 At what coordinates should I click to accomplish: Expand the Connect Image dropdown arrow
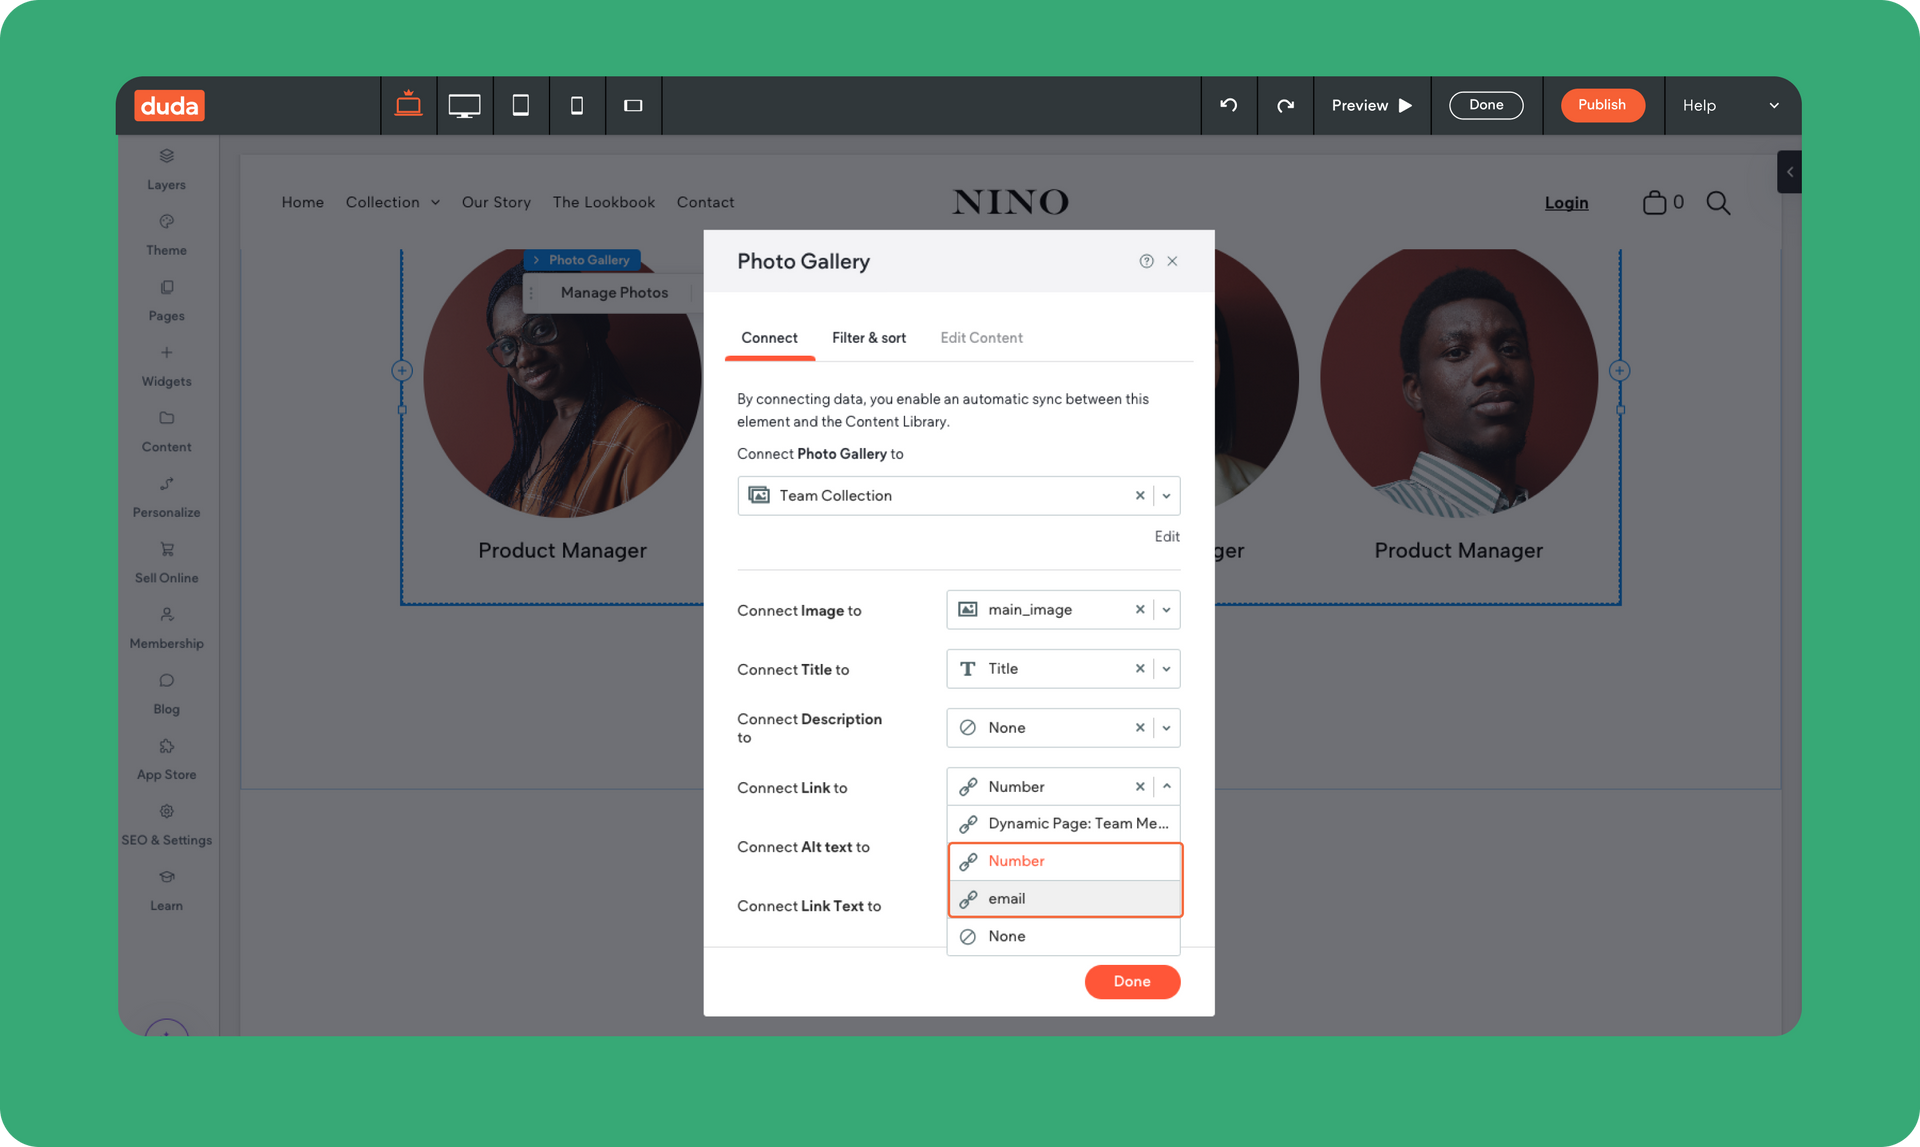coord(1166,610)
